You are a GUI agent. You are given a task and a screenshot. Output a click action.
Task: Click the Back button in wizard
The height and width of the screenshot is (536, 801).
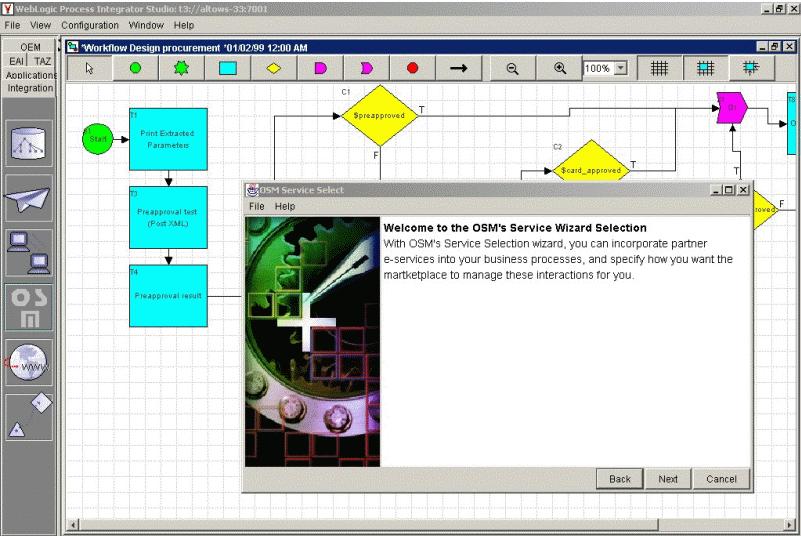620,479
